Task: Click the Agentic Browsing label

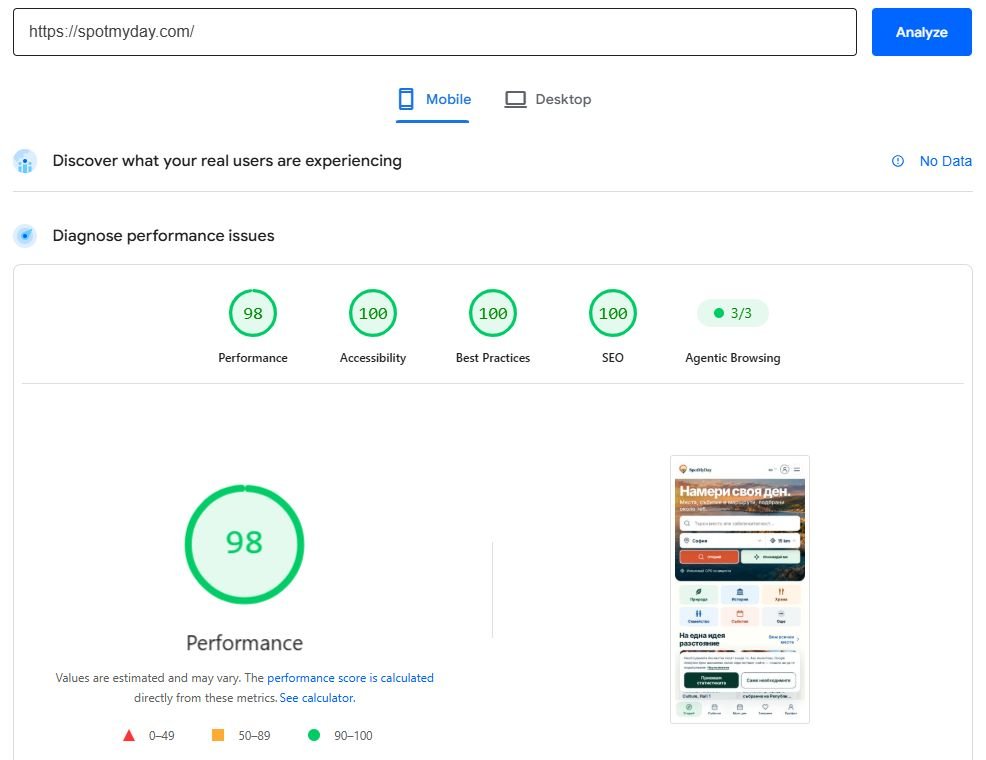Action: (x=733, y=358)
